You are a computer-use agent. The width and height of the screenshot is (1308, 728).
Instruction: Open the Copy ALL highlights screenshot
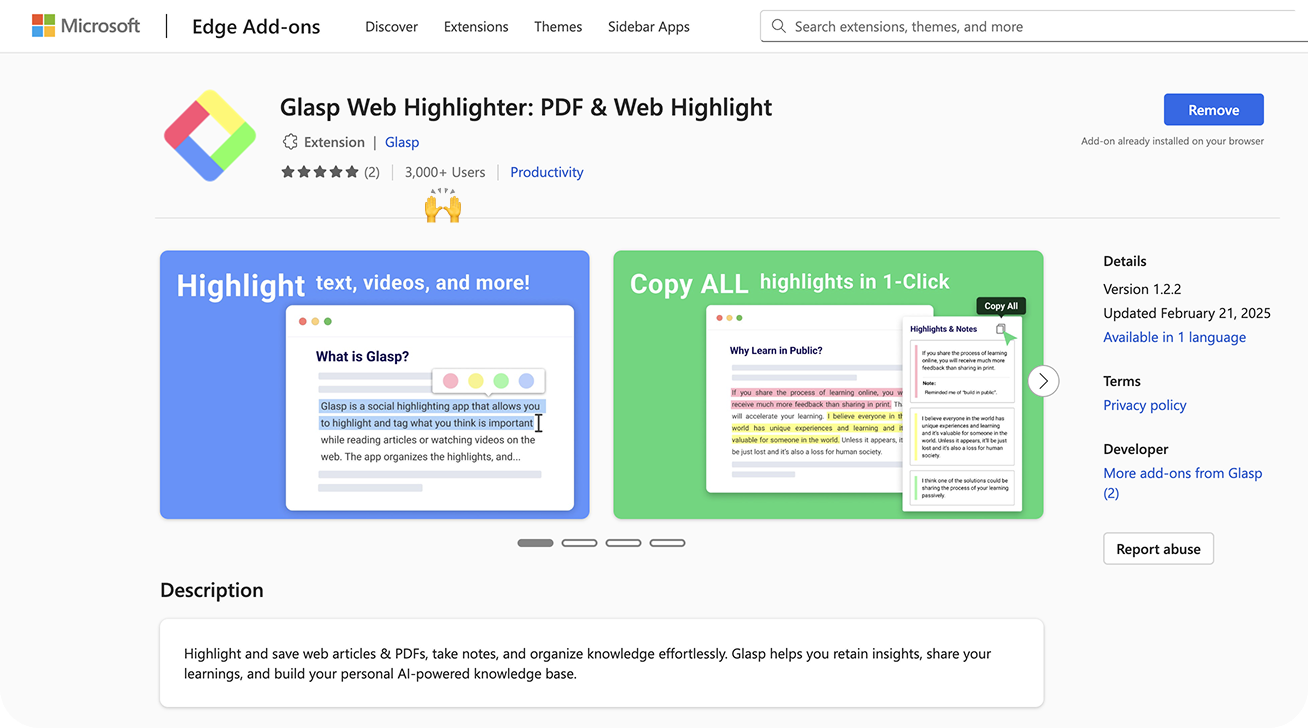click(x=828, y=385)
